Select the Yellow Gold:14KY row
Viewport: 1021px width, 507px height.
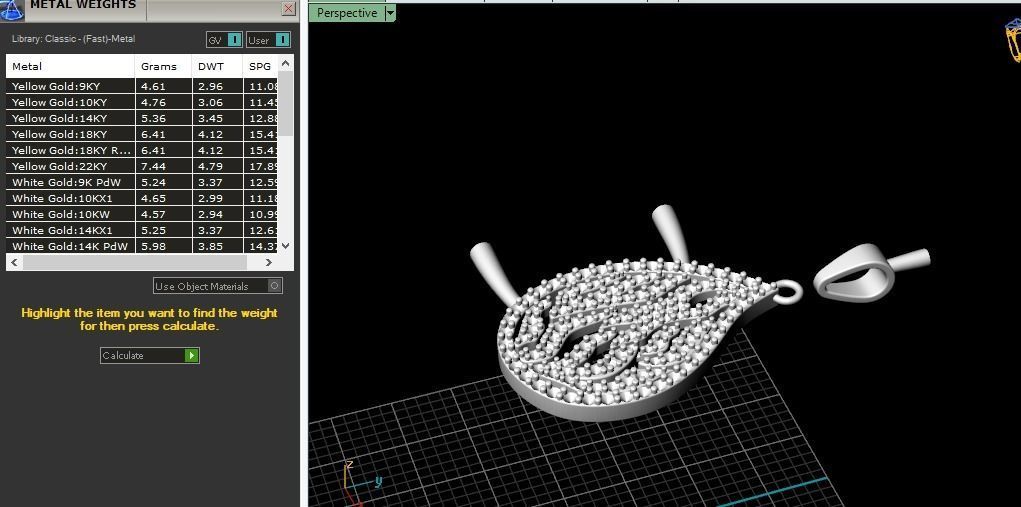(142, 118)
